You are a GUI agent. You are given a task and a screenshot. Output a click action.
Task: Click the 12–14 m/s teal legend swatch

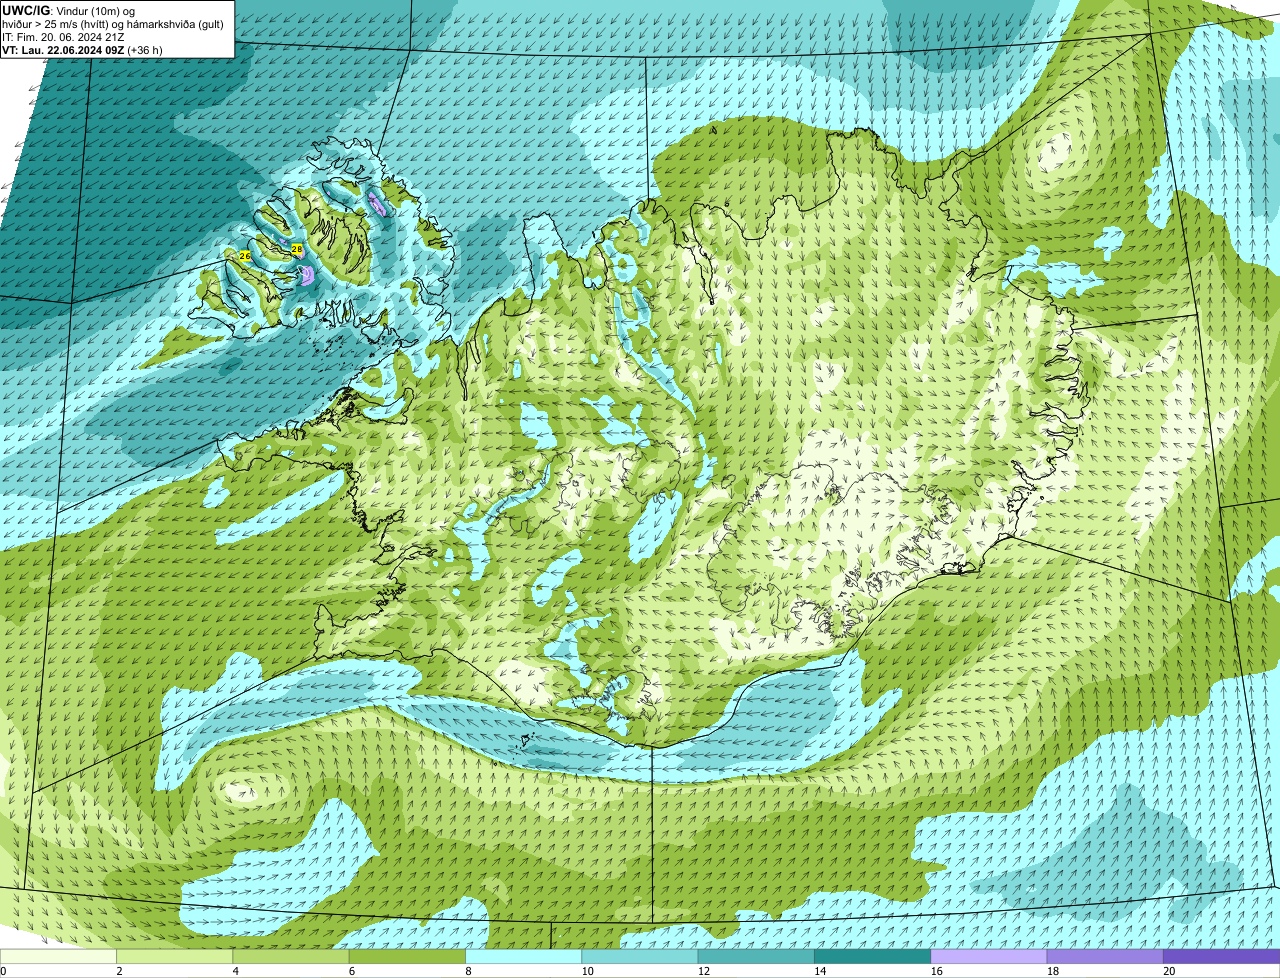point(756,956)
